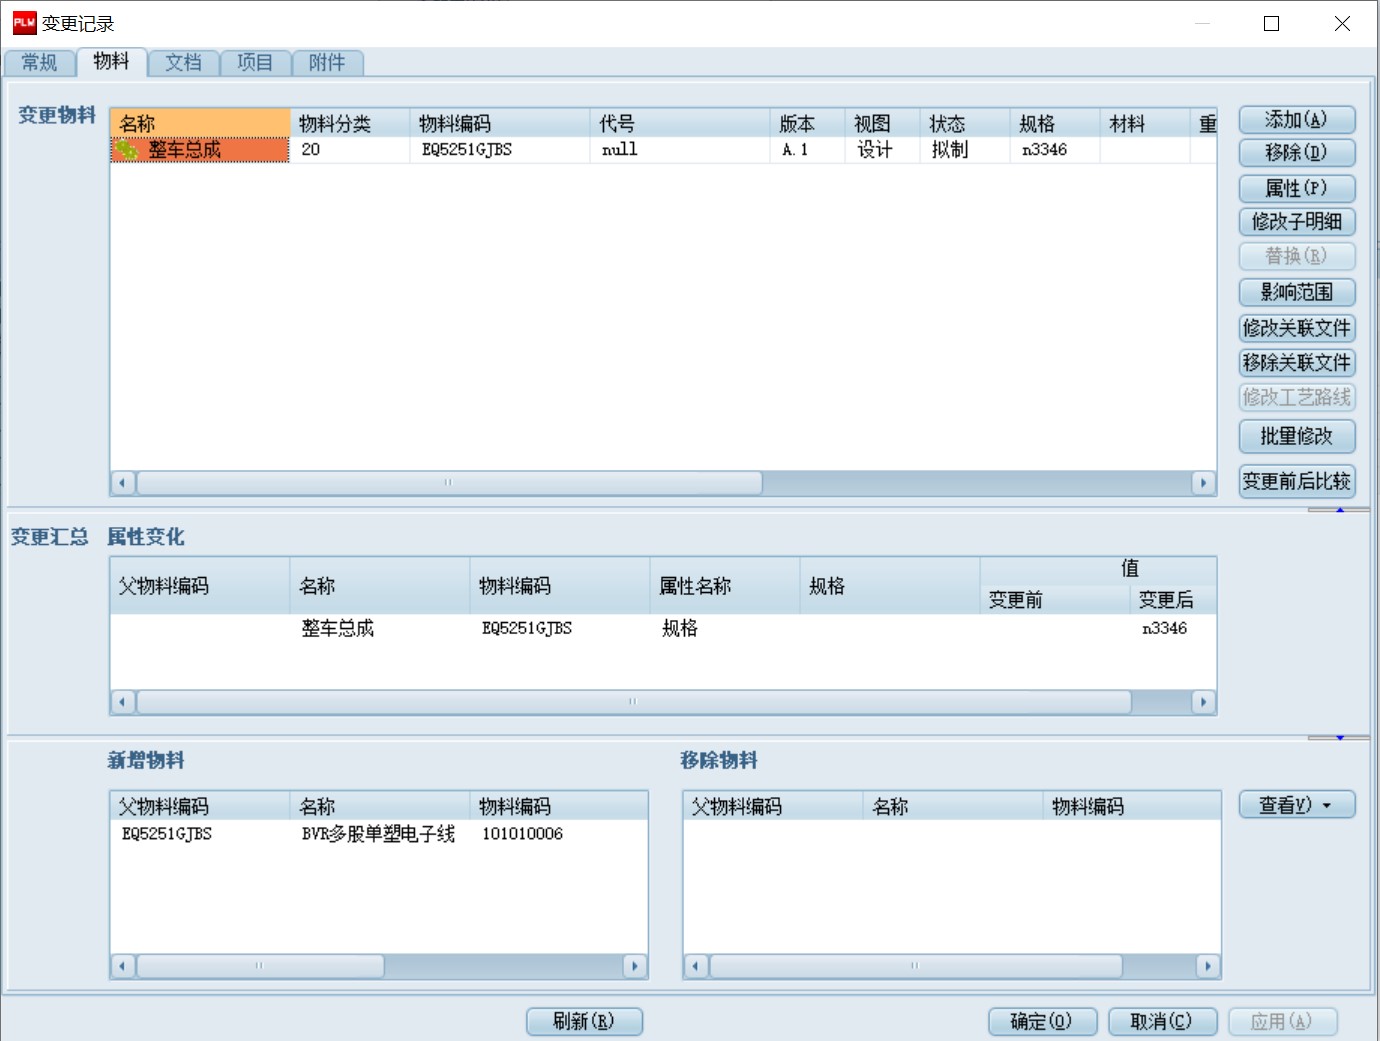Select the BVR多股单塑电子线 row
1380x1041 pixels.
378,834
